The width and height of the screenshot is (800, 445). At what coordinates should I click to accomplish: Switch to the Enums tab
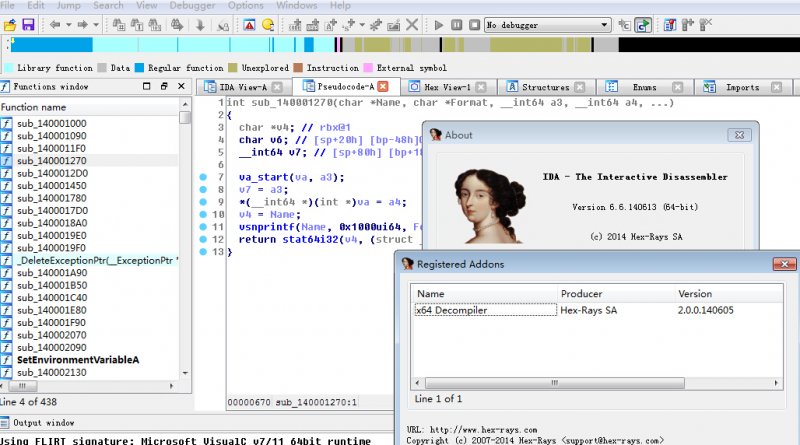tap(644, 87)
